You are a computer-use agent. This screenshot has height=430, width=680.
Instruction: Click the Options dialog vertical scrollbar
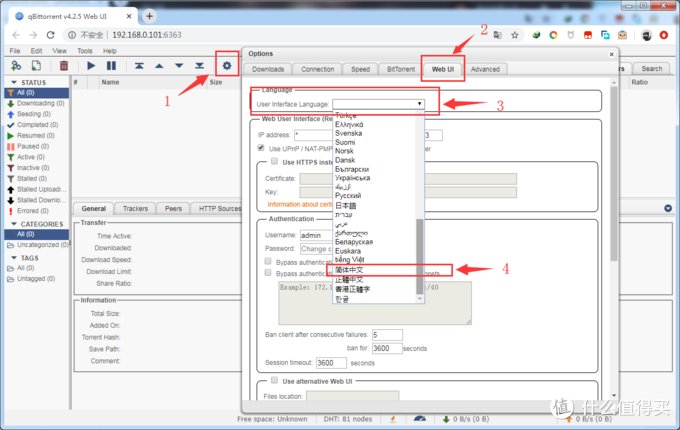[614, 173]
